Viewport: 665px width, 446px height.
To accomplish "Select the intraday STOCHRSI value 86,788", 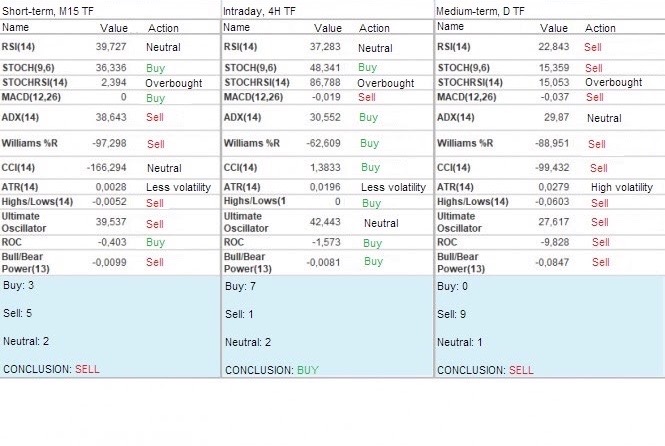I will 325,82.
